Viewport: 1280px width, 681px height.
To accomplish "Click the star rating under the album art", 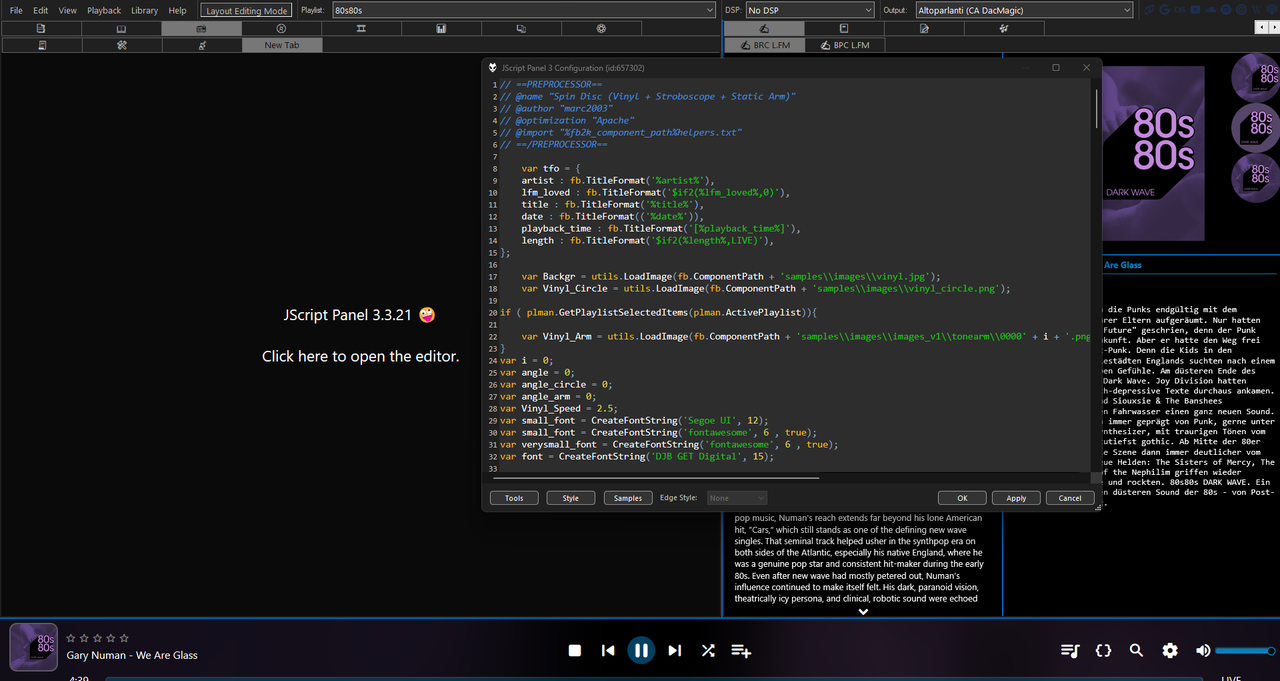I will click(x=97, y=638).
